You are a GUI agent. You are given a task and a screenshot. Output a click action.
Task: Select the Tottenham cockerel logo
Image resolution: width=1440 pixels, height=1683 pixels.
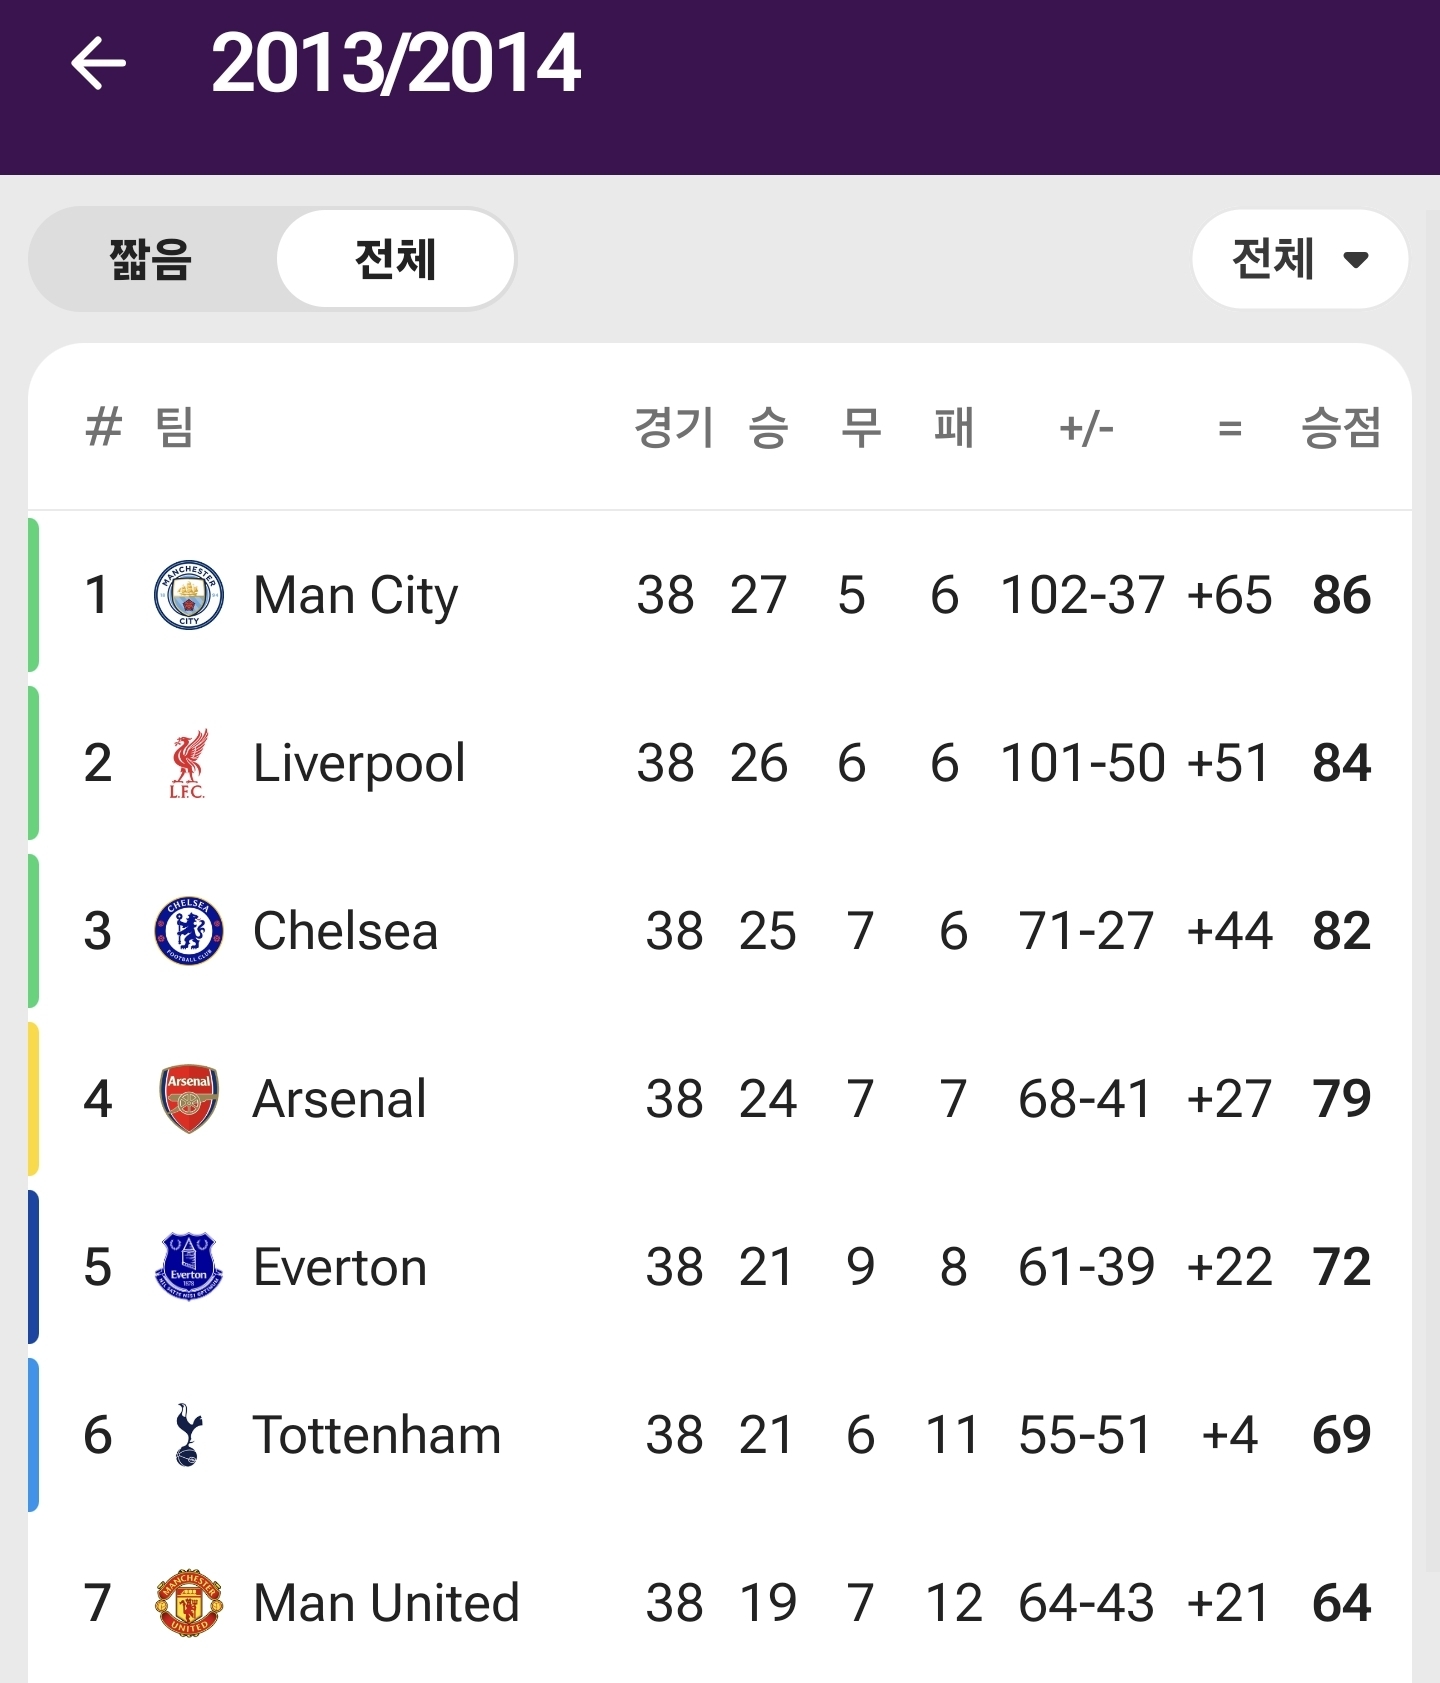188,1435
